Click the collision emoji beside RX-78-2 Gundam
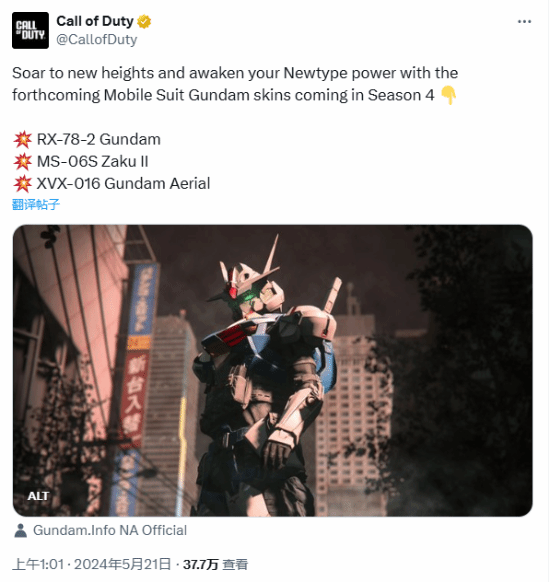The width and height of the screenshot is (550, 582). pos(23,140)
